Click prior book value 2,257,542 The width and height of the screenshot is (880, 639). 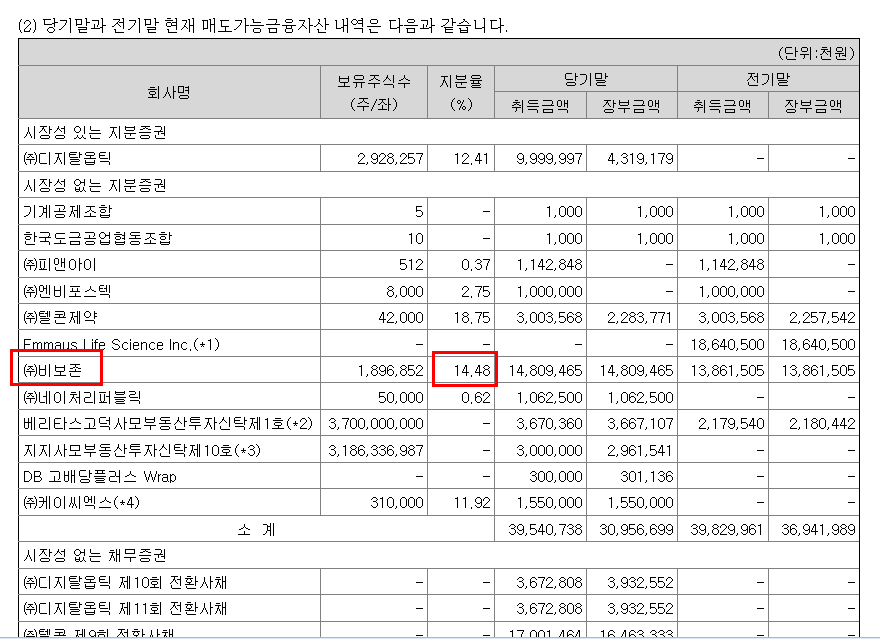point(822,318)
